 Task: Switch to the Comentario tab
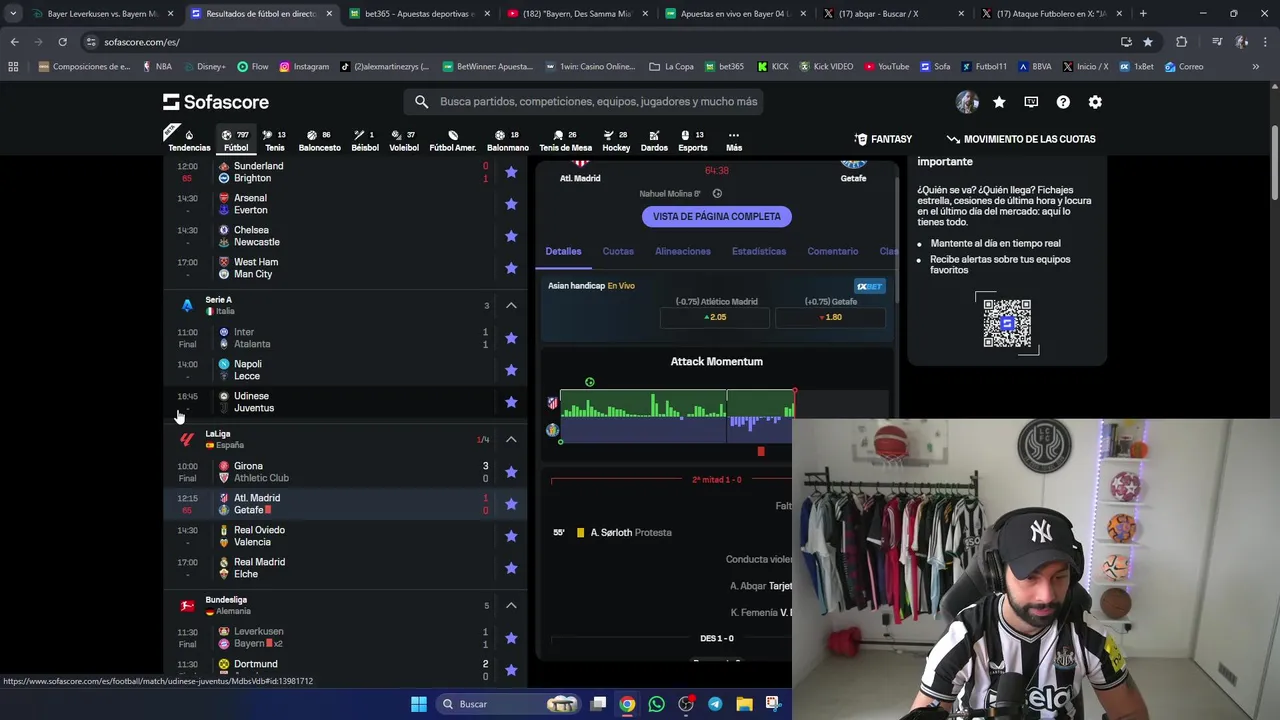click(832, 251)
